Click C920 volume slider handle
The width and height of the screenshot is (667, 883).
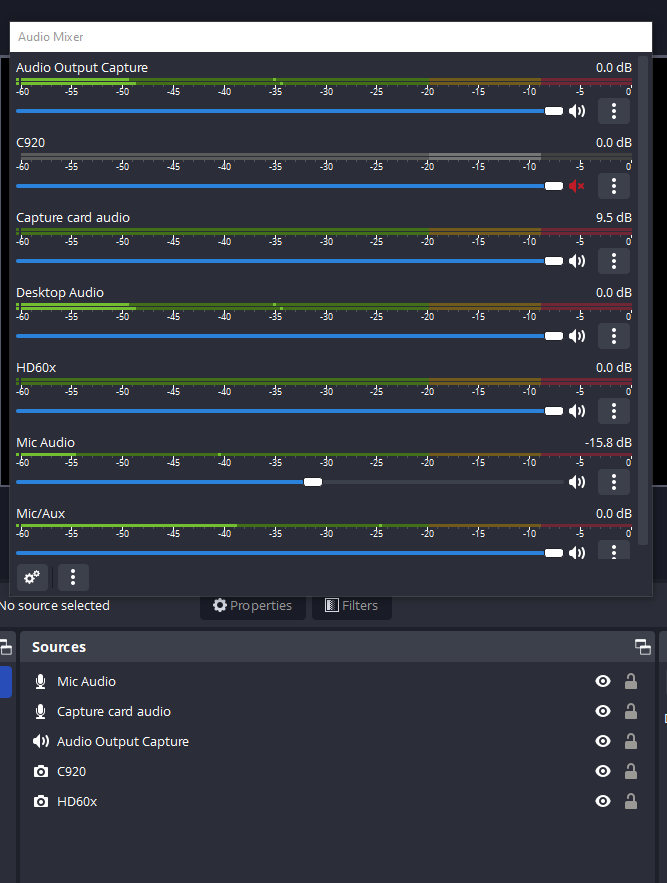click(x=554, y=186)
